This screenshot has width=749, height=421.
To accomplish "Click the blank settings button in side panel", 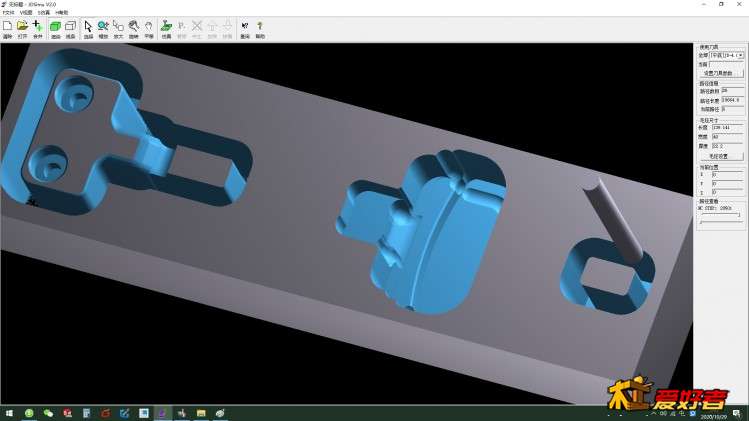I will click(x=722, y=156).
